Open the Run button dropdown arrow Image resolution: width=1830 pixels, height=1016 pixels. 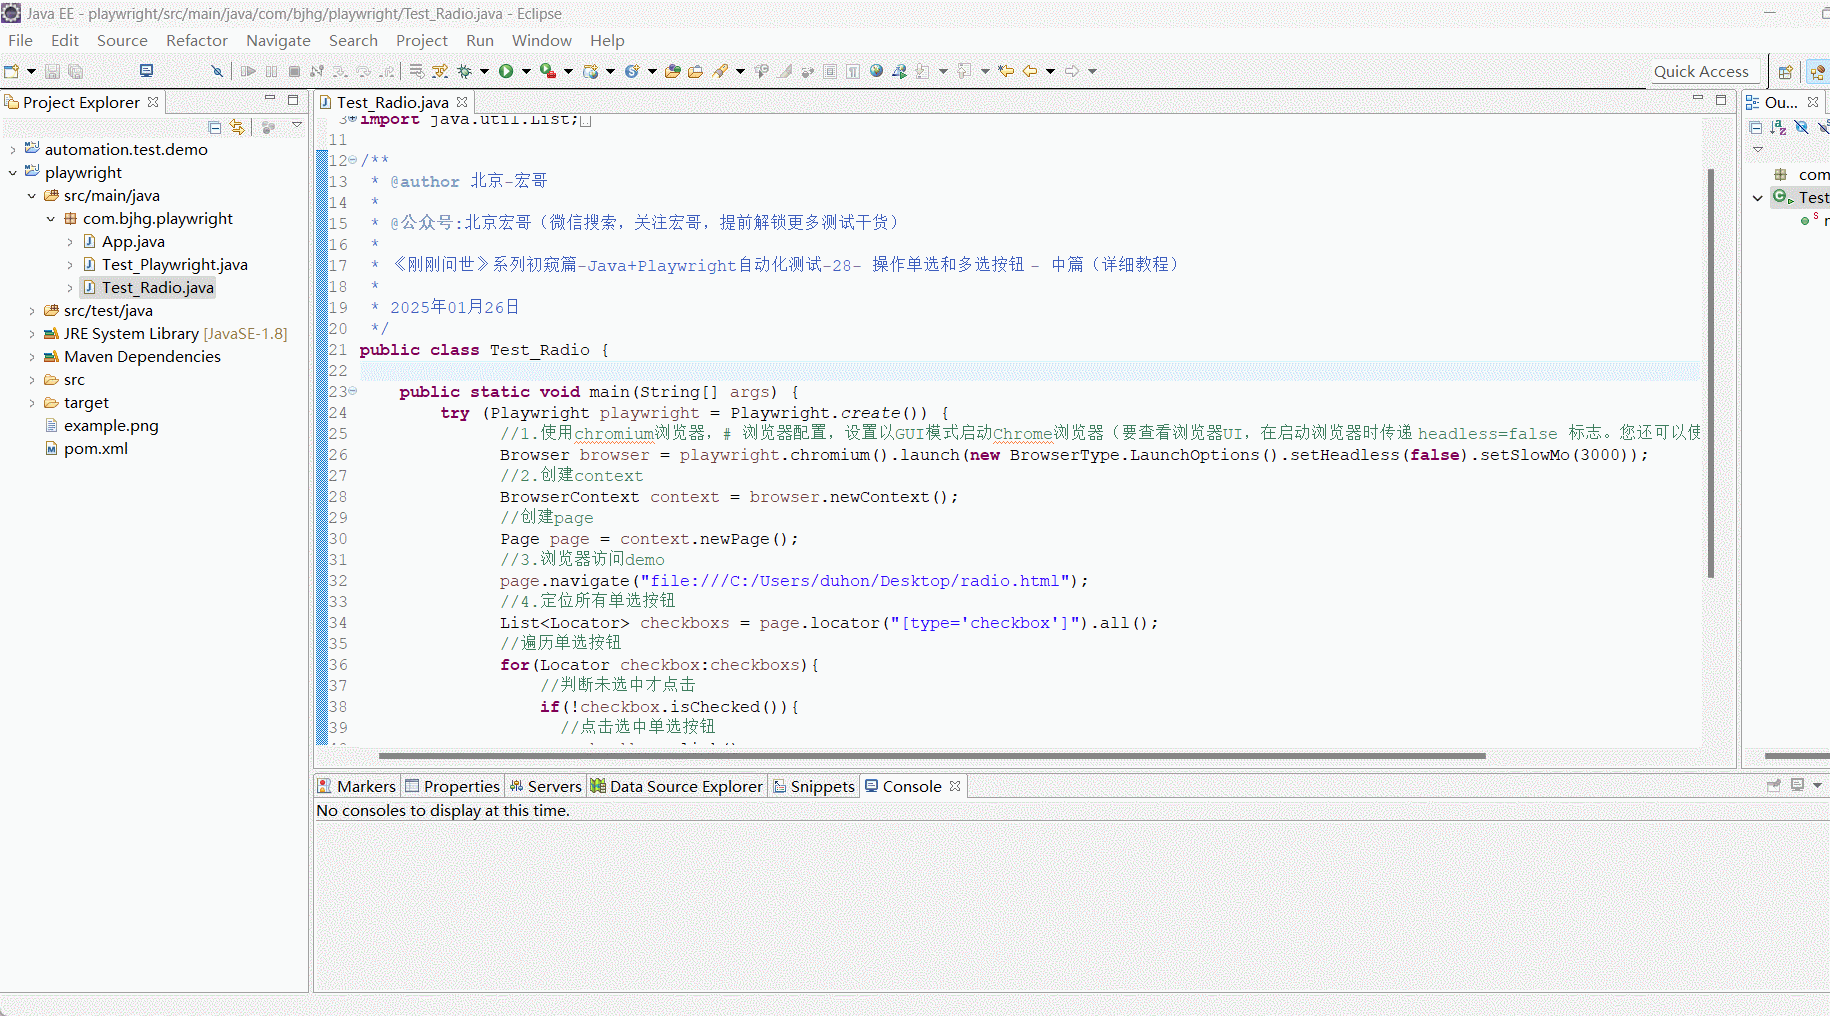[526, 71]
